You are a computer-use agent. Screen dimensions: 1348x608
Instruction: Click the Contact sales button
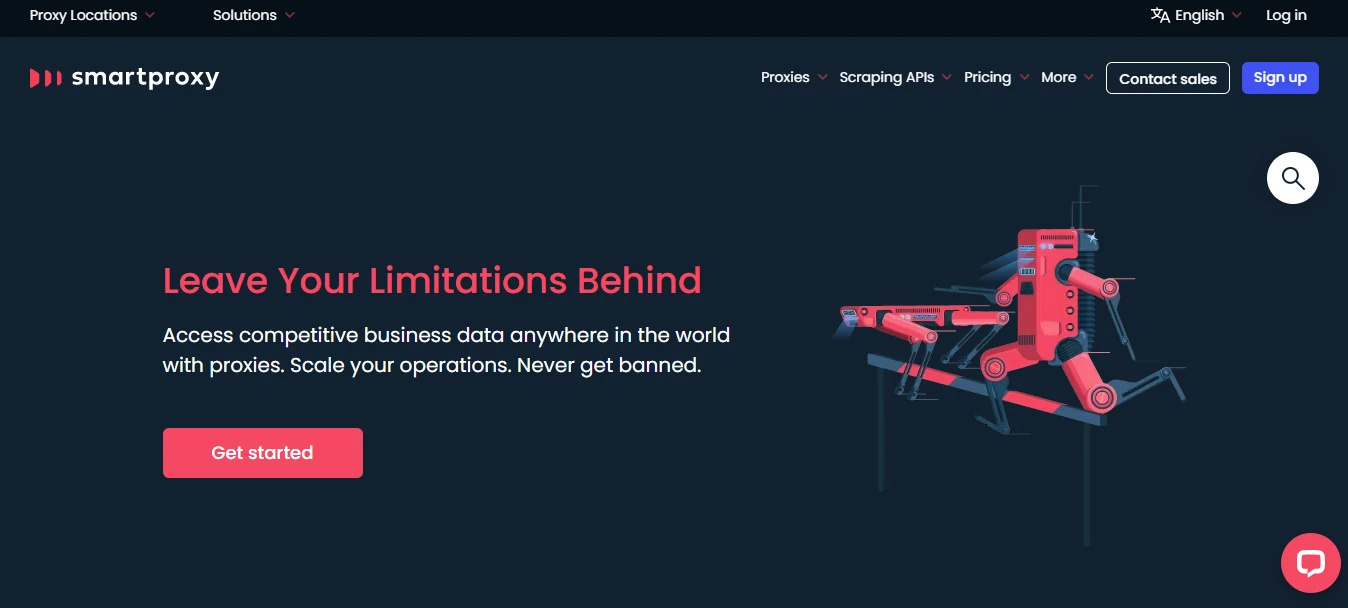tap(1168, 78)
